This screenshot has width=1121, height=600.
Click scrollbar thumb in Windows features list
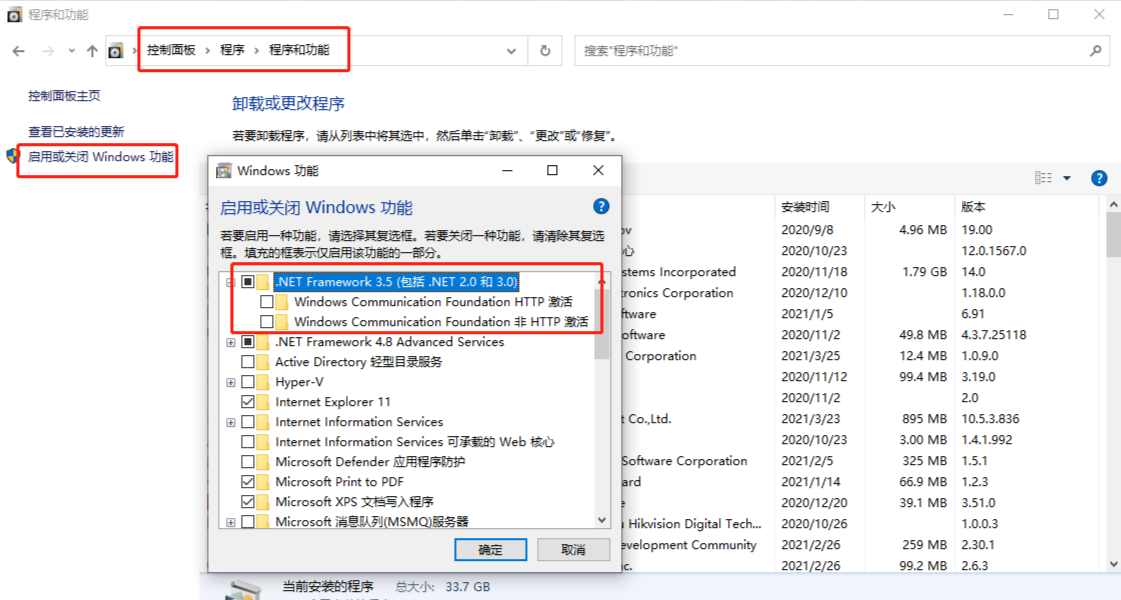point(602,323)
